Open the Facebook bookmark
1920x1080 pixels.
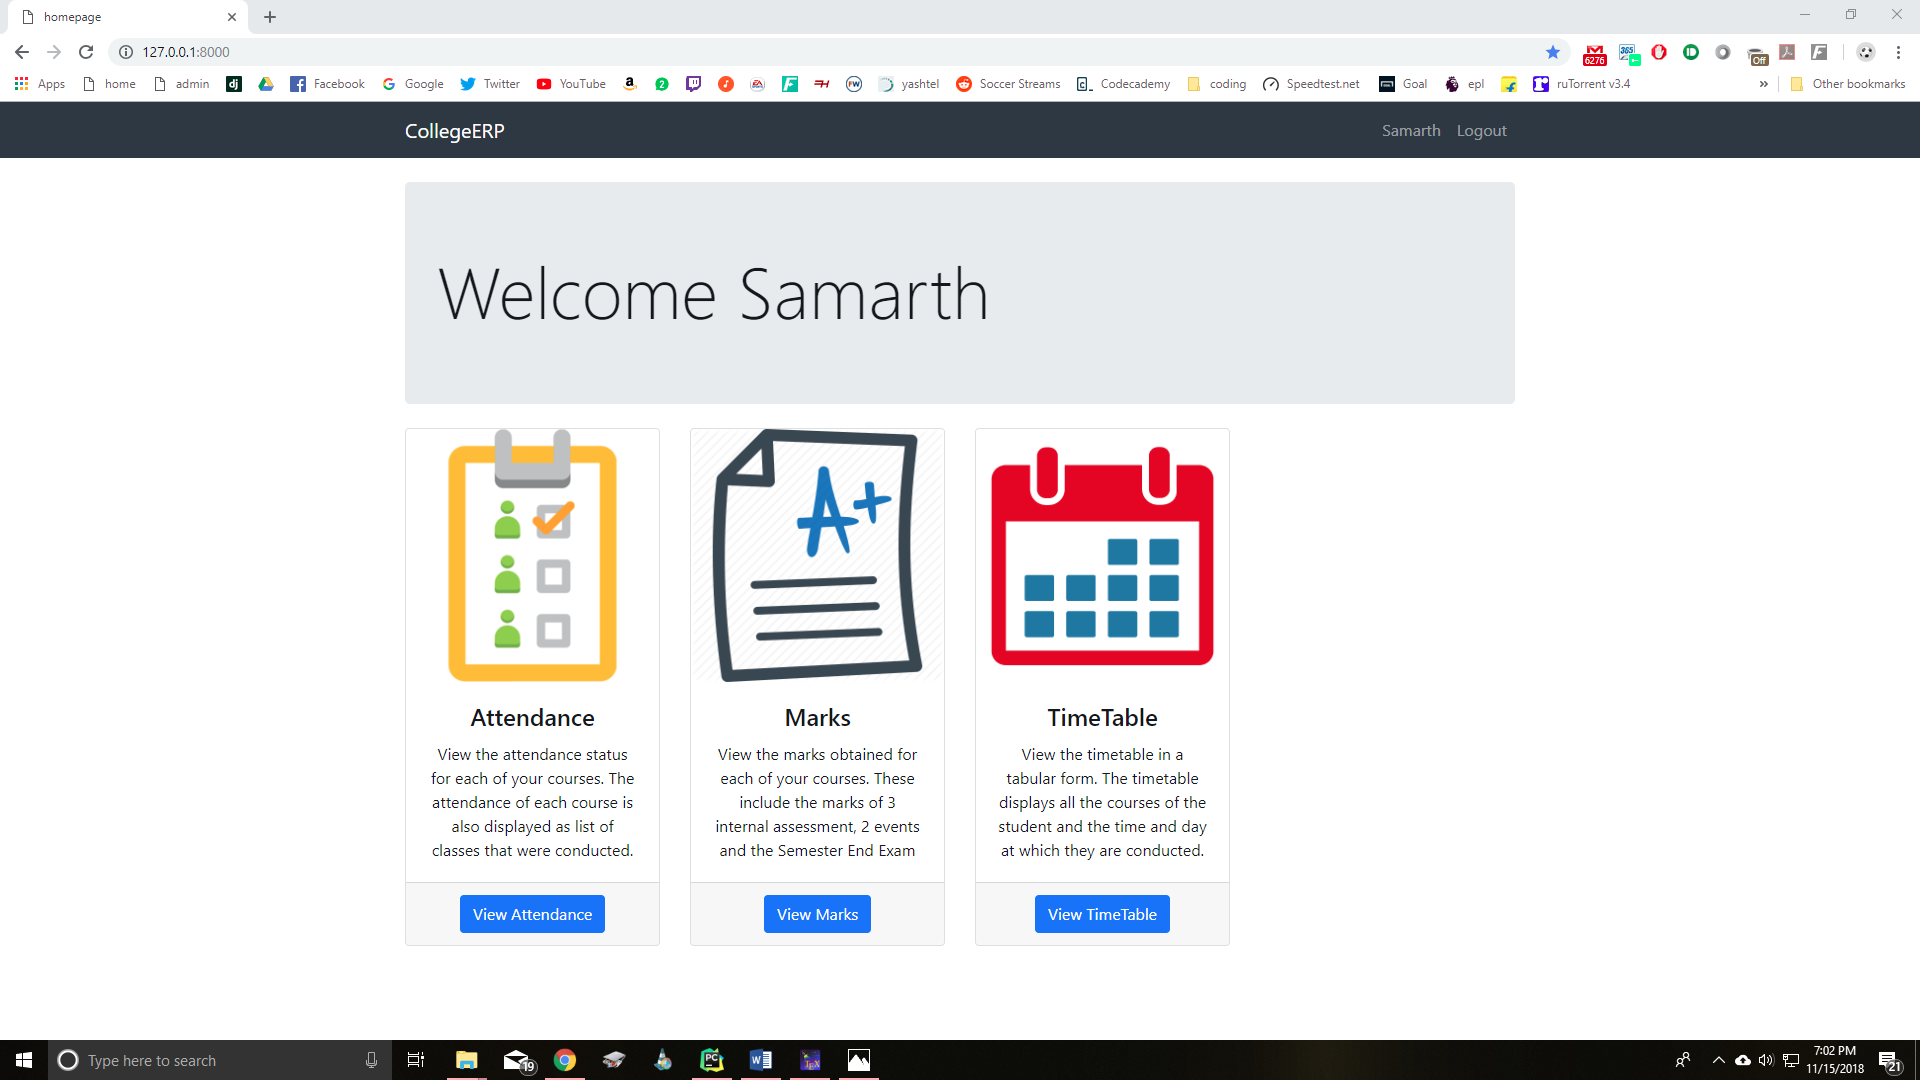(x=327, y=84)
